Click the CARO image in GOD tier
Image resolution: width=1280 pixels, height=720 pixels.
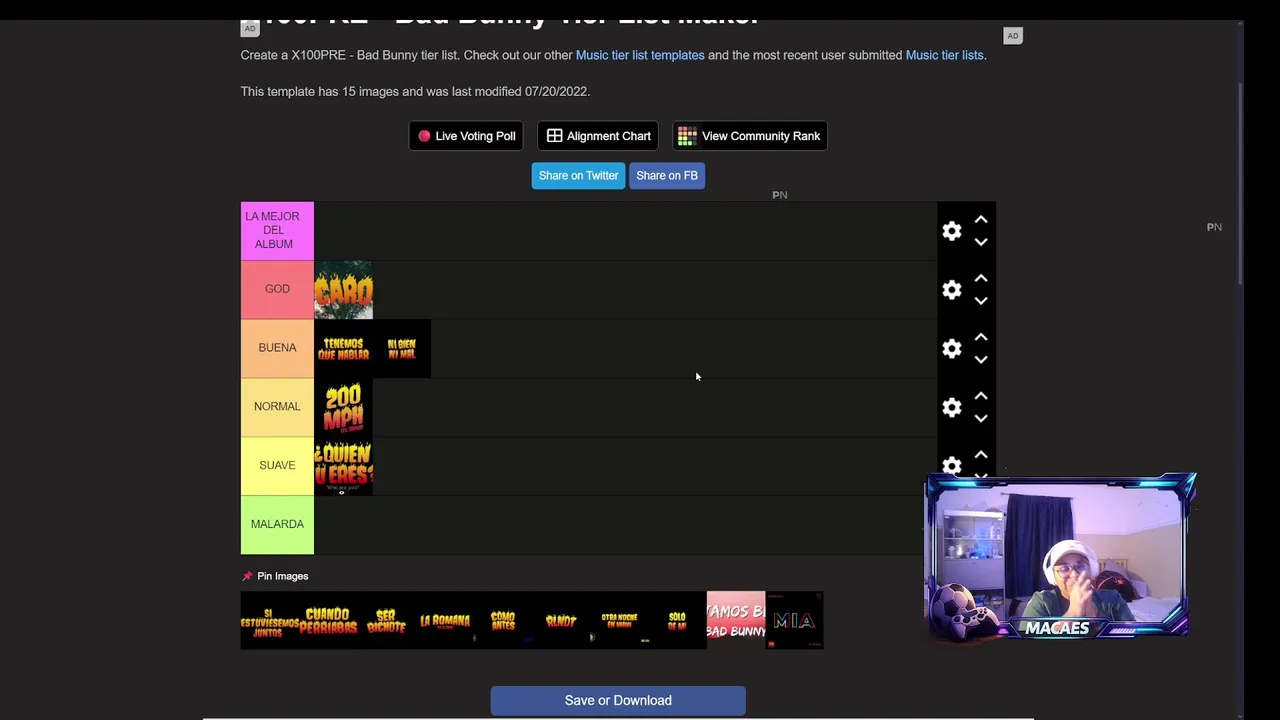coord(343,290)
